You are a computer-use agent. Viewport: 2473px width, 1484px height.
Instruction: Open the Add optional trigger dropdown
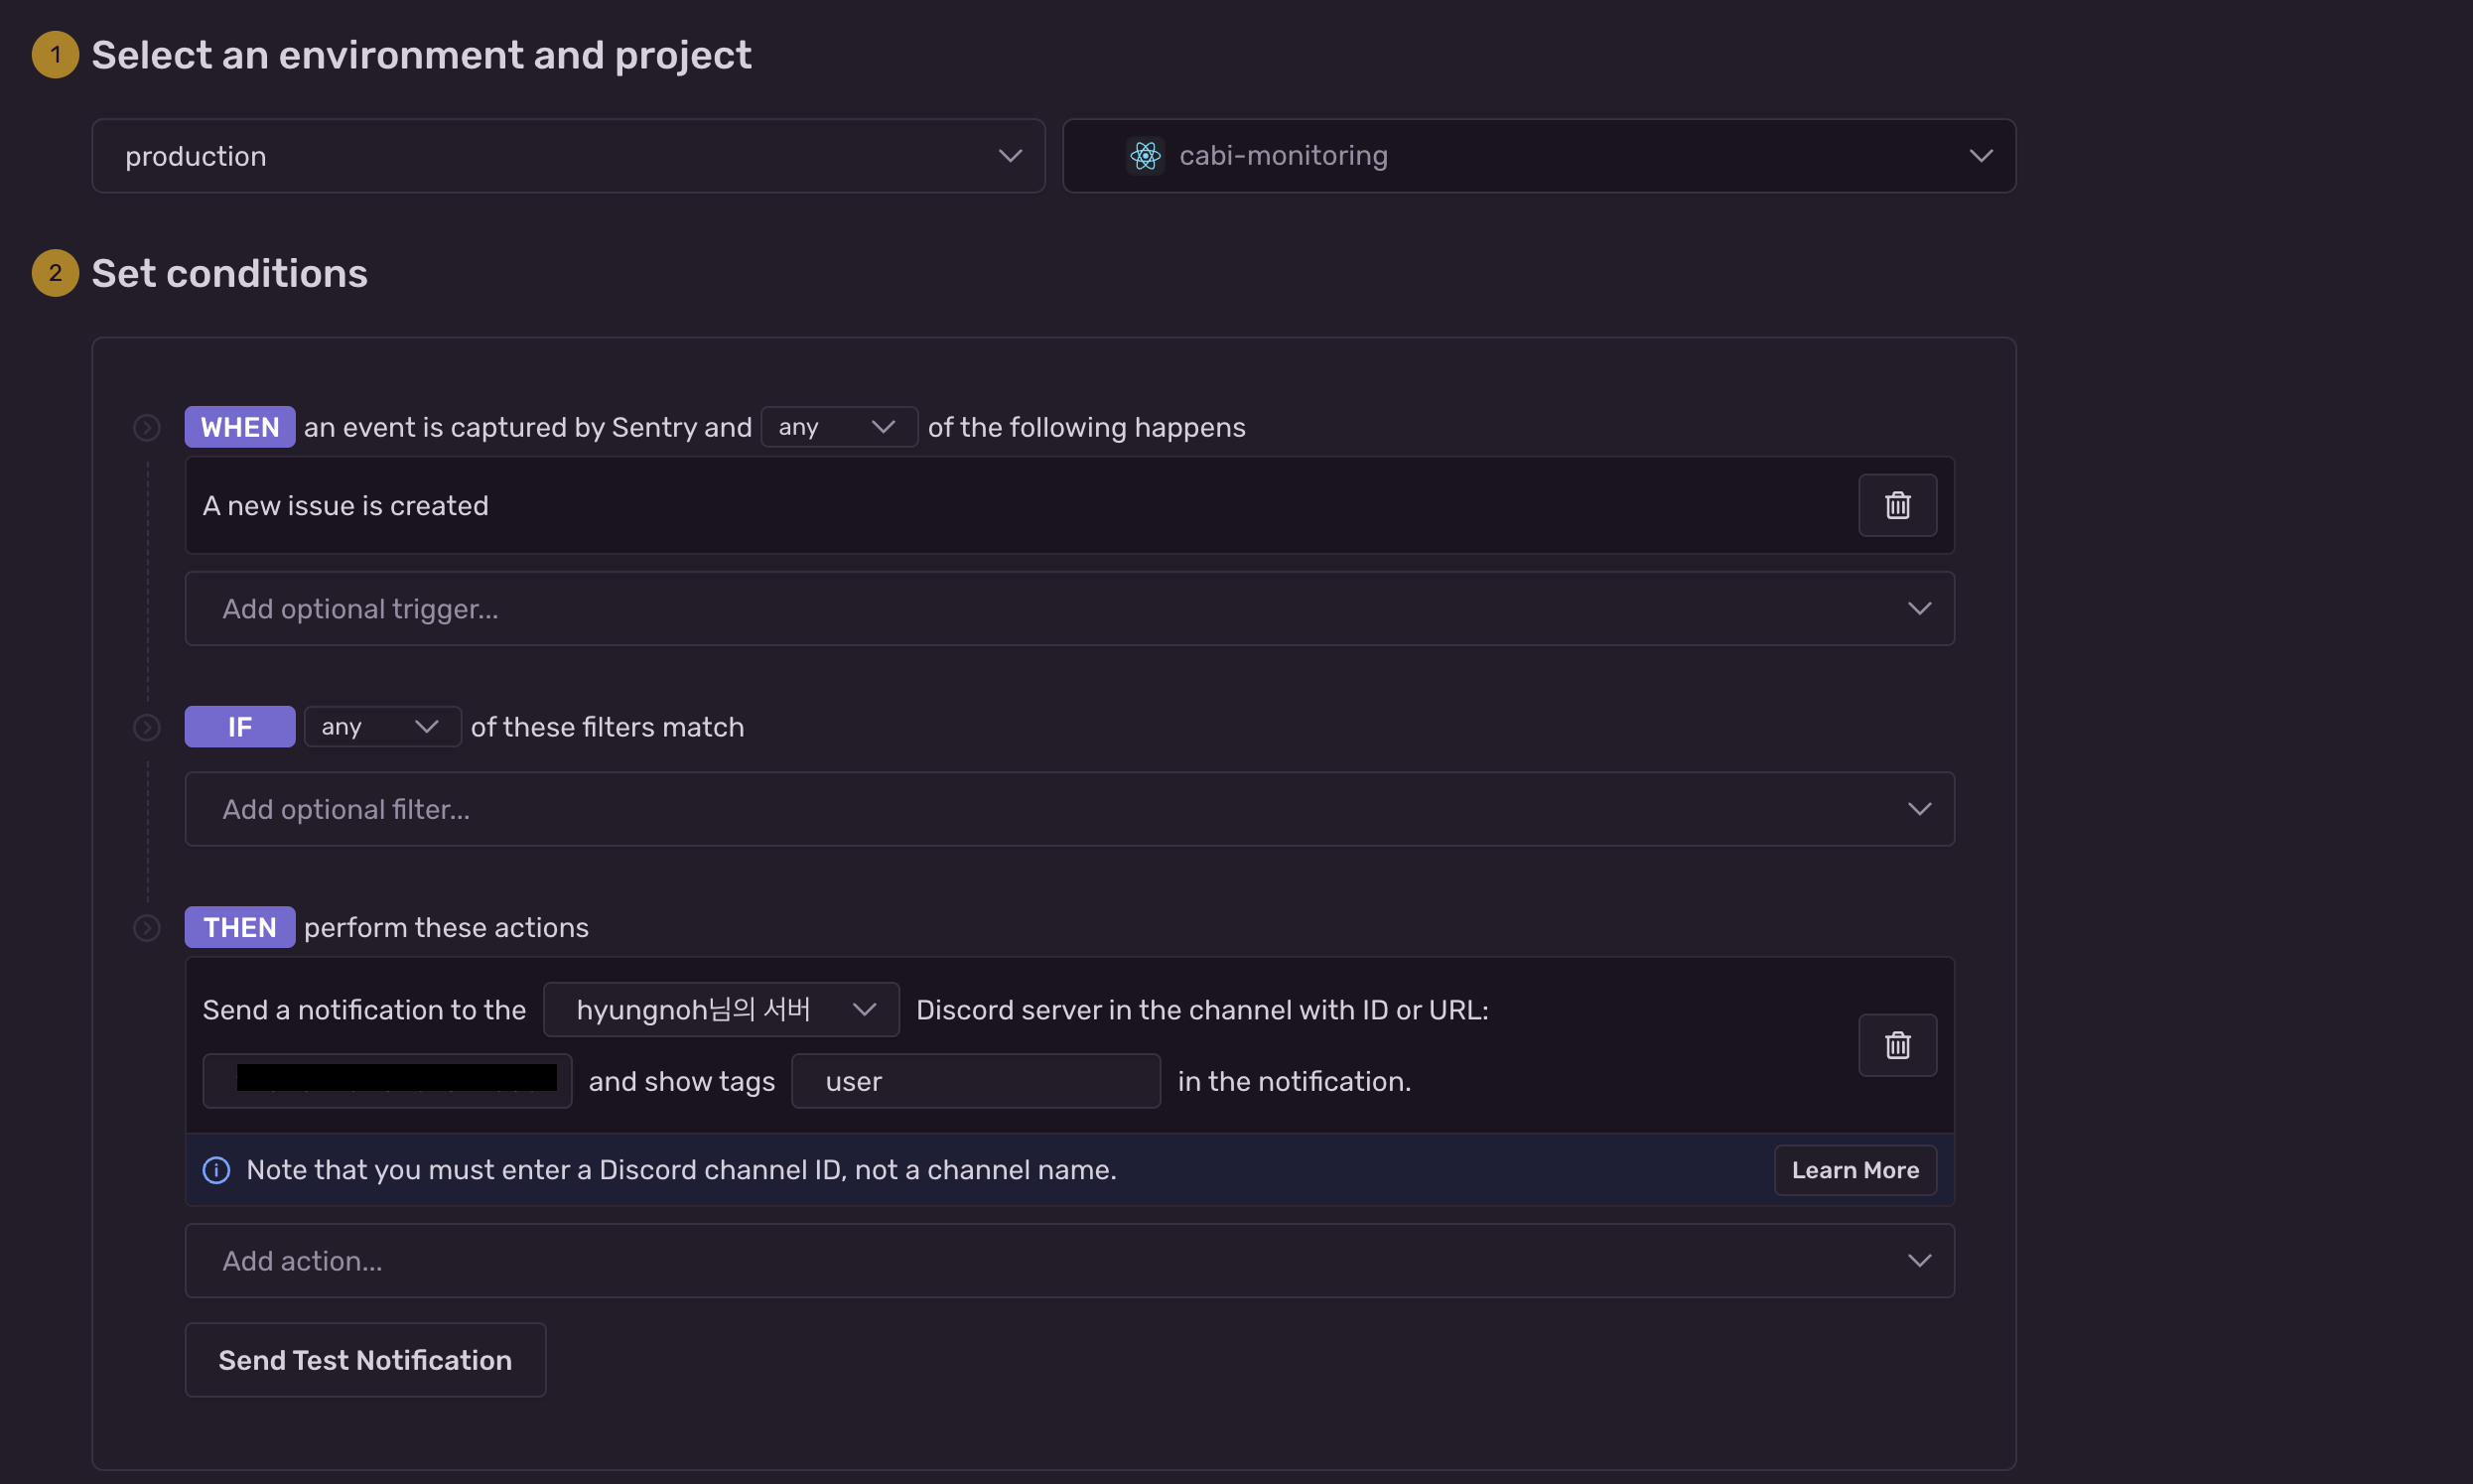coord(1068,608)
